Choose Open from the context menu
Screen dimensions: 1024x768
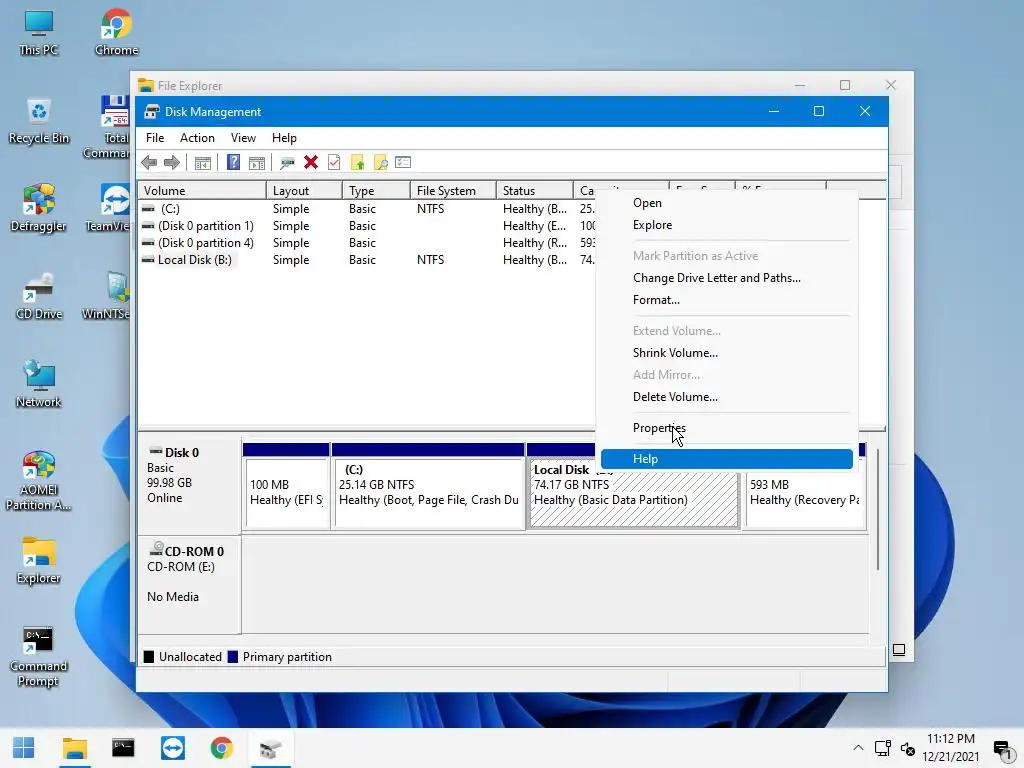(x=727, y=203)
